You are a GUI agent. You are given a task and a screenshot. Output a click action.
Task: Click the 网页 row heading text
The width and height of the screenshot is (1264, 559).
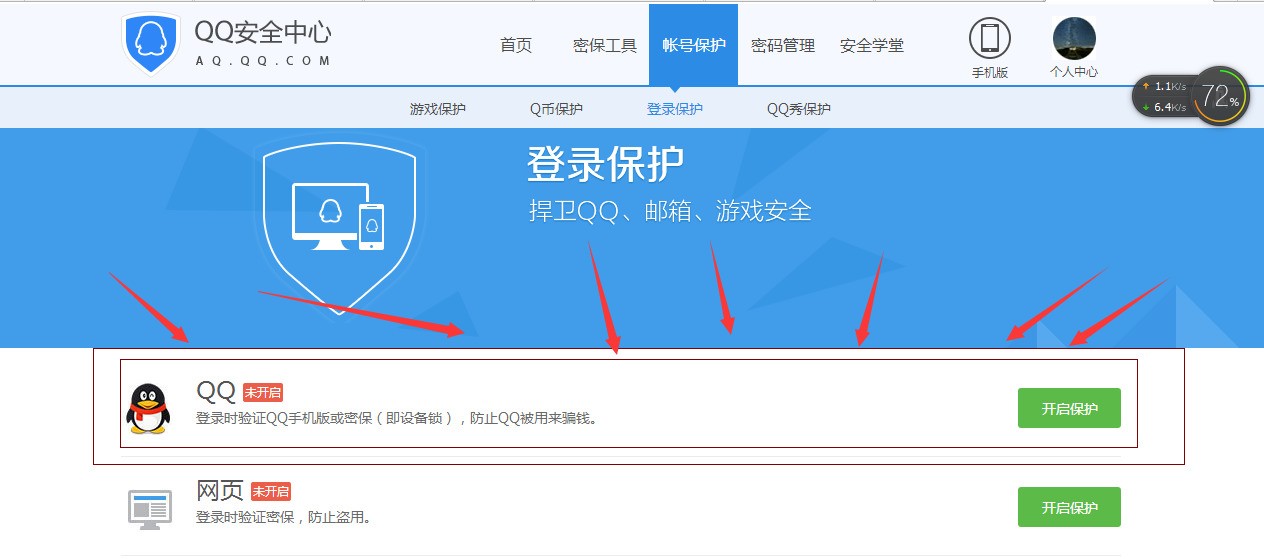(x=220, y=491)
